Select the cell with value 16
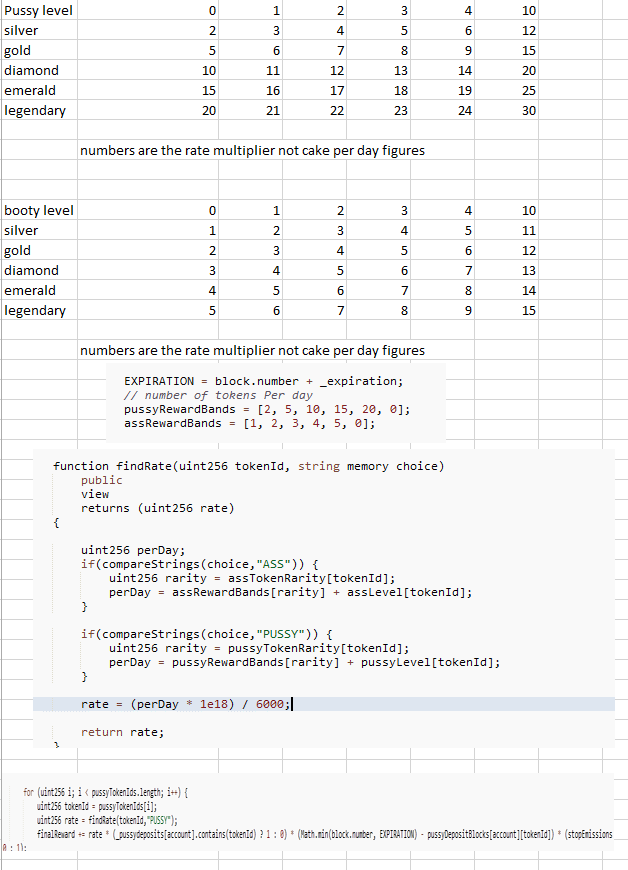This screenshot has width=628, height=870. pos(251,90)
